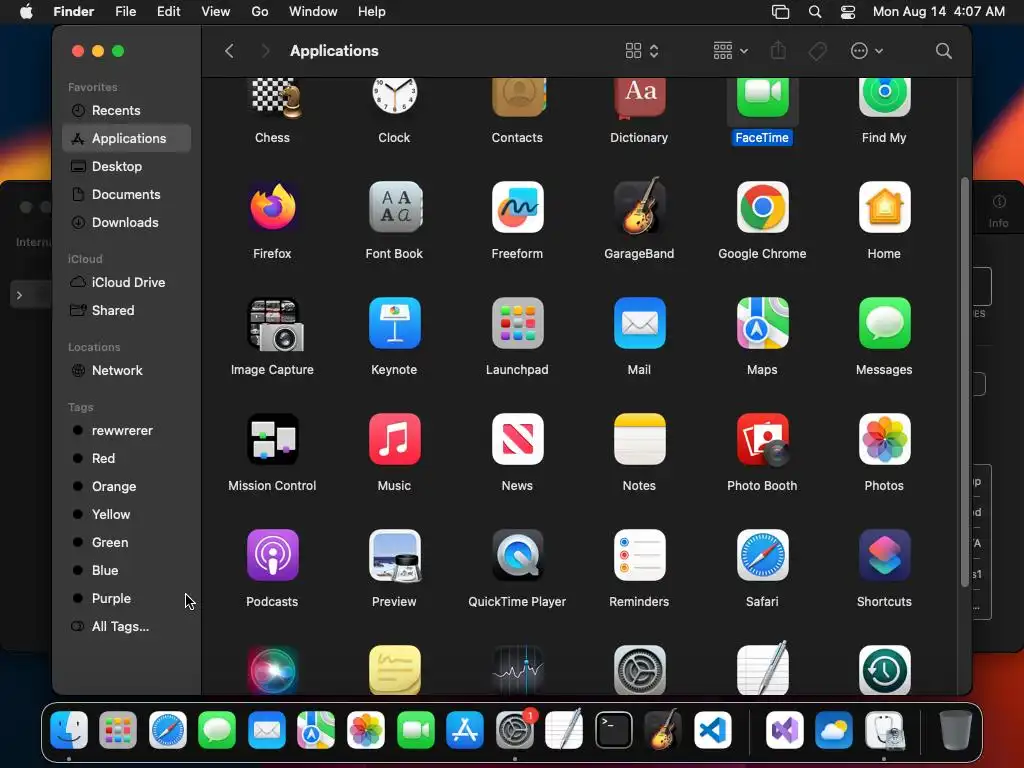The height and width of the screenshot is (768, 1024).
Task: Filter by the Orange tag
Action: [x=127, y=487]
